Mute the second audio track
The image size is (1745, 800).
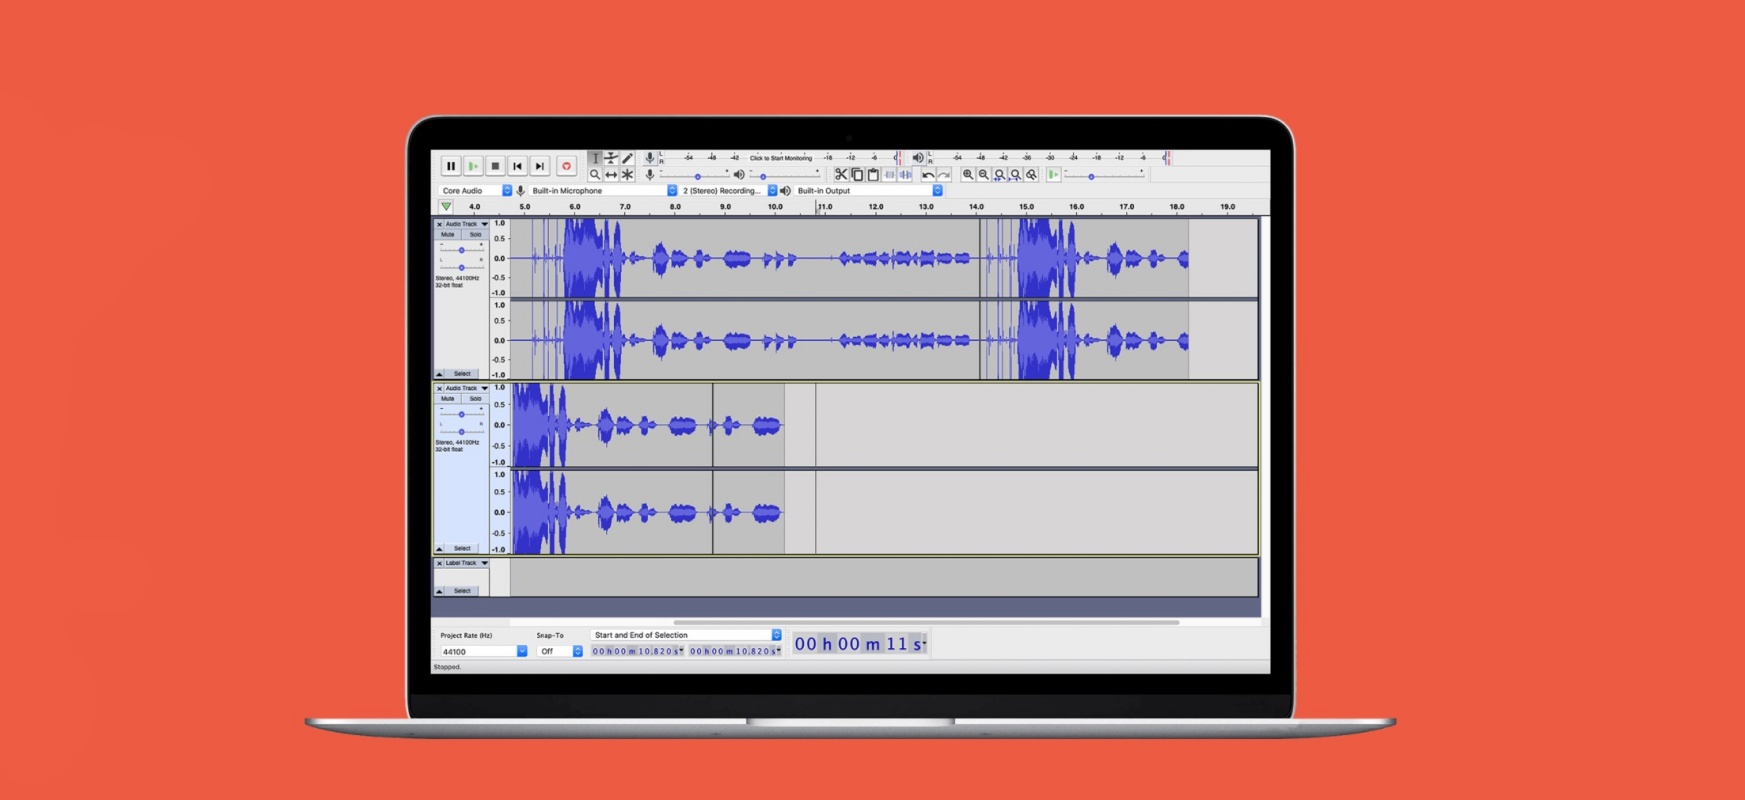tap(448, 398)
